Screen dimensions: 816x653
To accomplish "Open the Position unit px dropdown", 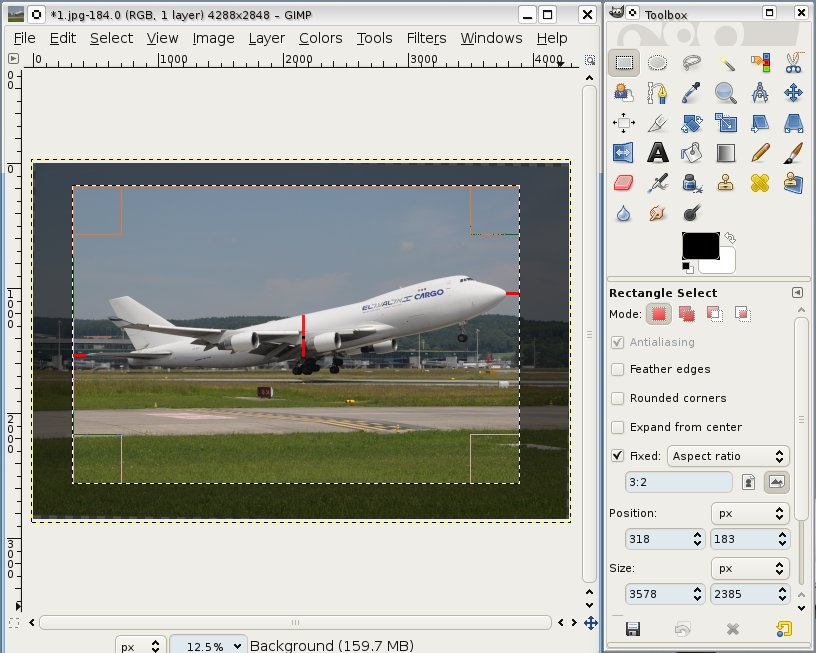I will tap(750, 513).
